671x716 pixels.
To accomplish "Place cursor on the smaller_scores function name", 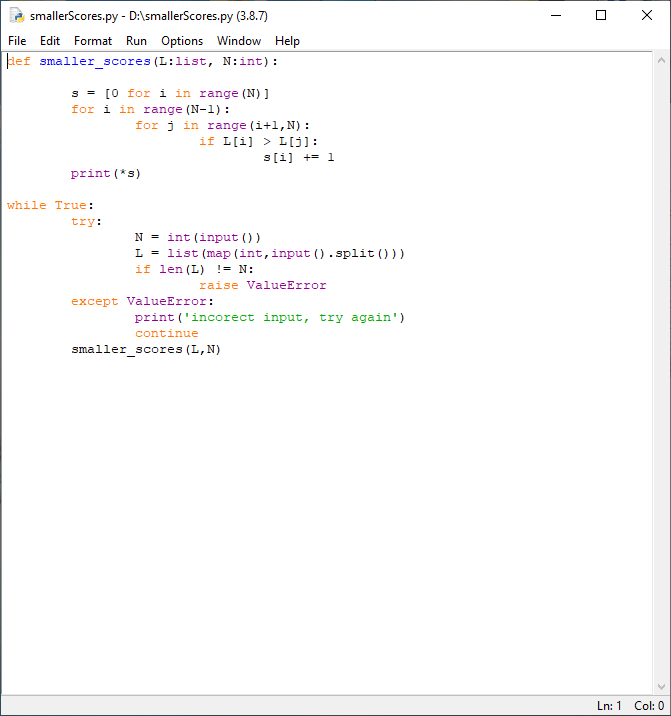I will 95,62.
